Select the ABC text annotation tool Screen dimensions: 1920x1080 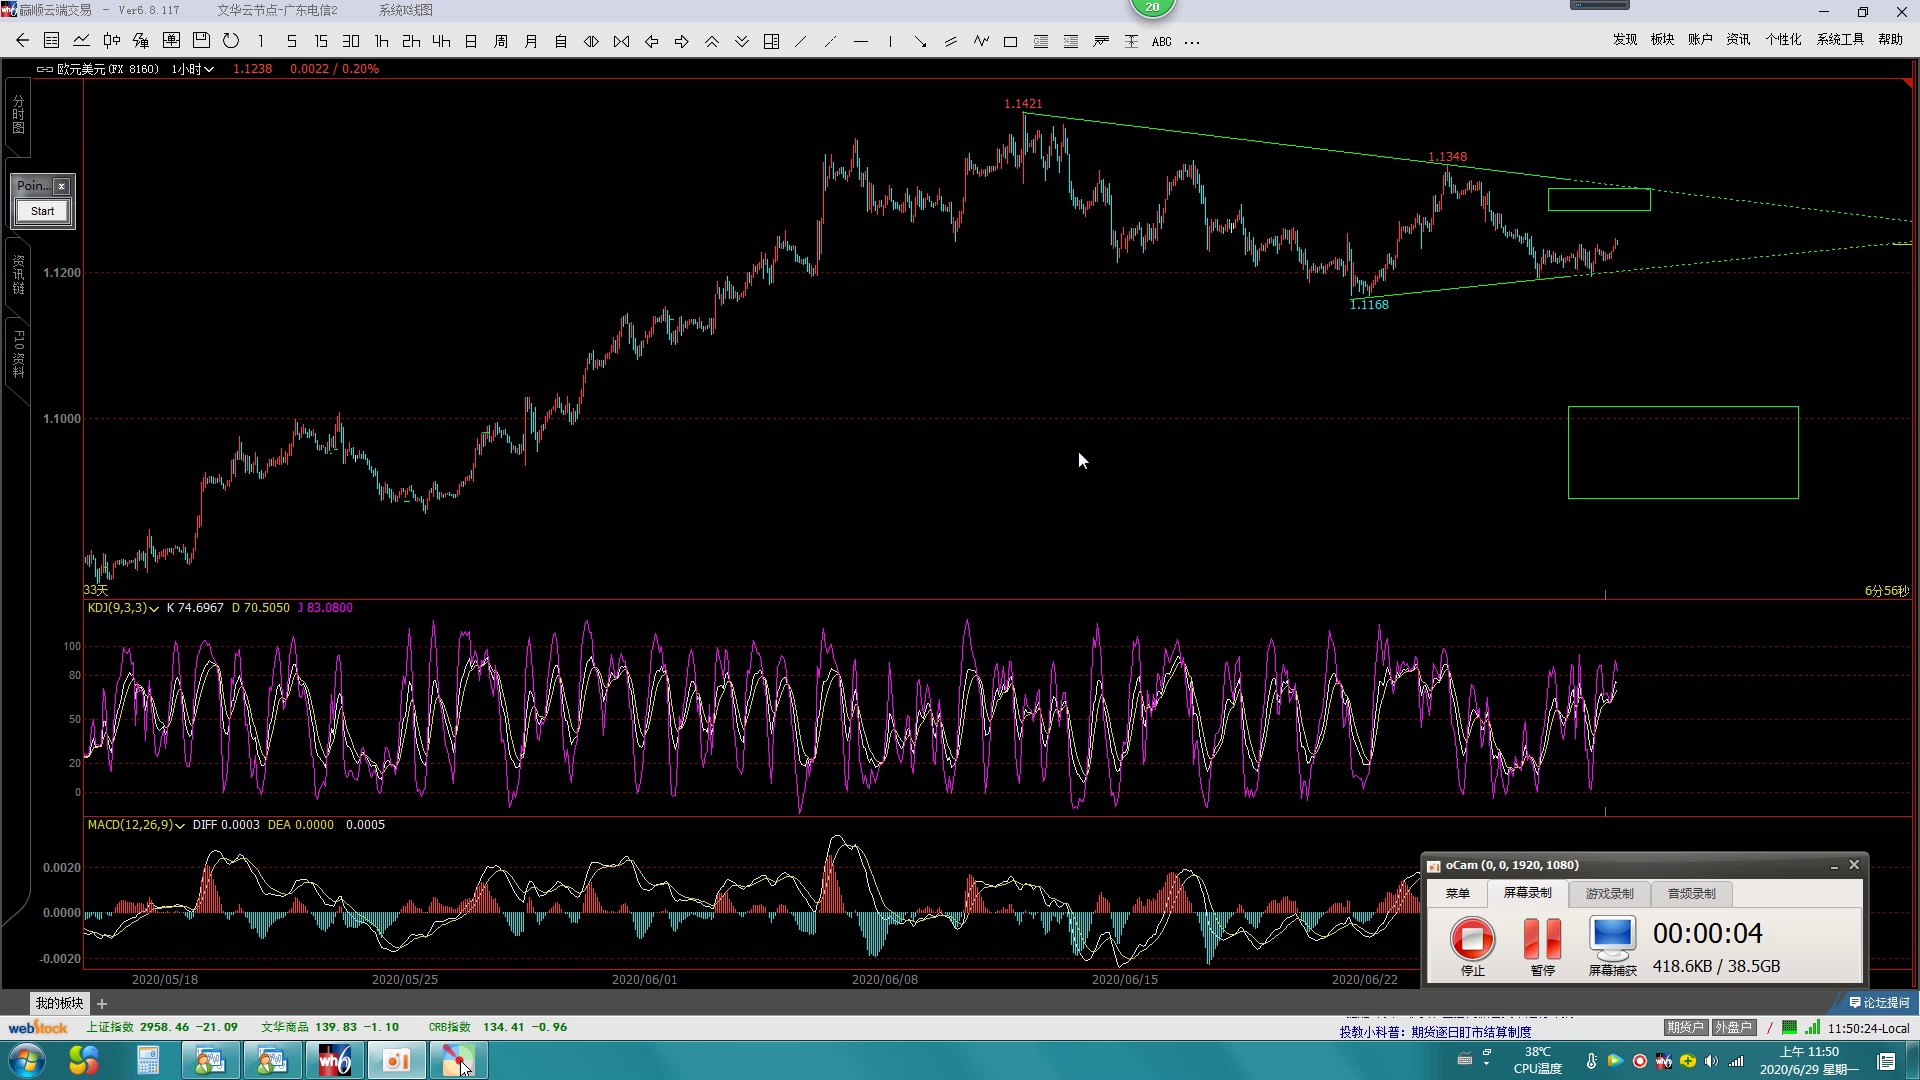[x=1161, y=42]
